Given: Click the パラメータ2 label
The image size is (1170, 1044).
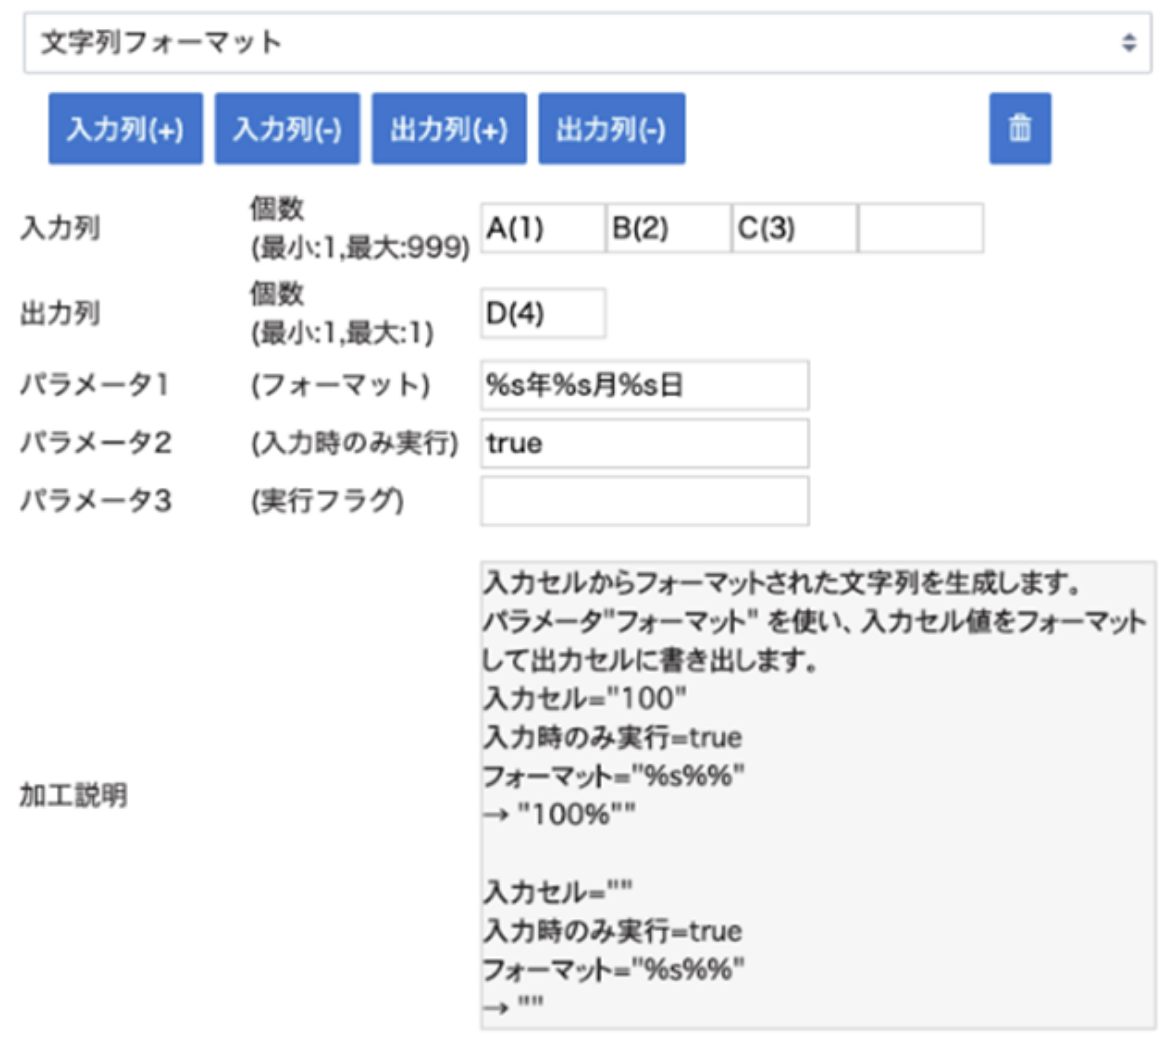Looking at the screenshot, I should click(95, 443).
